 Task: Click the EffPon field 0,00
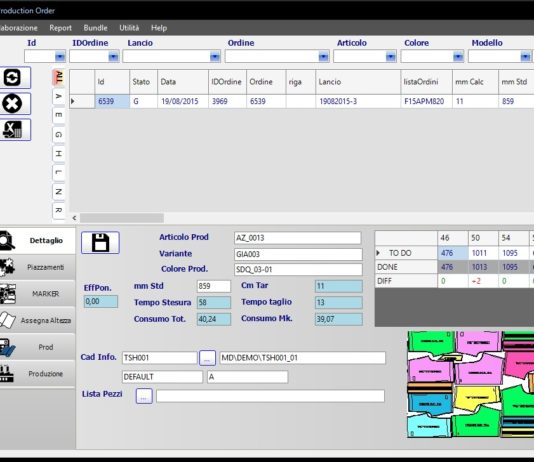(101, 302)
